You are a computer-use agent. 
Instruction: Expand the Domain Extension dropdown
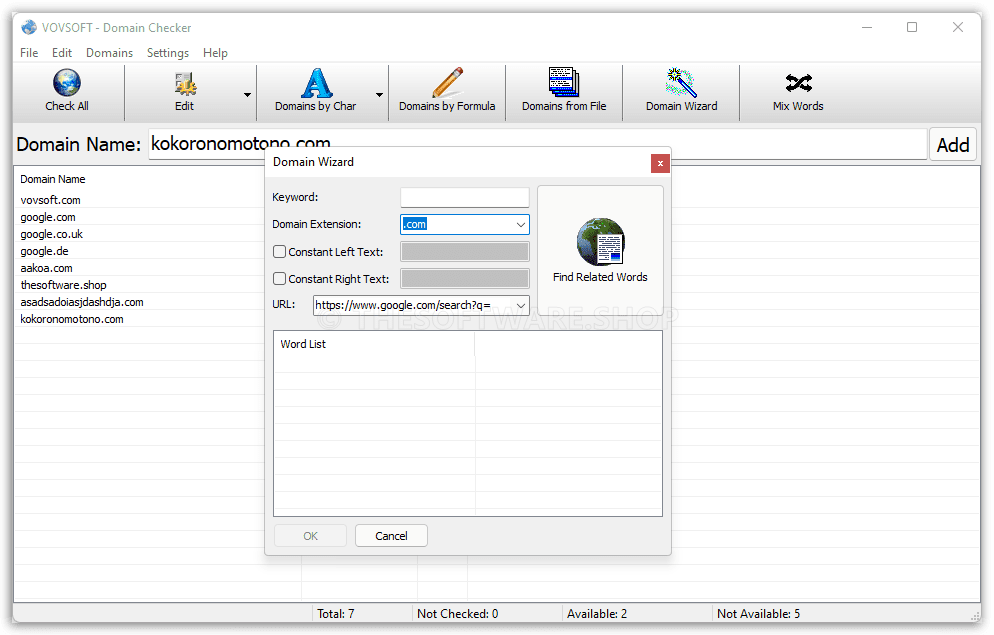tap(520, 224)
